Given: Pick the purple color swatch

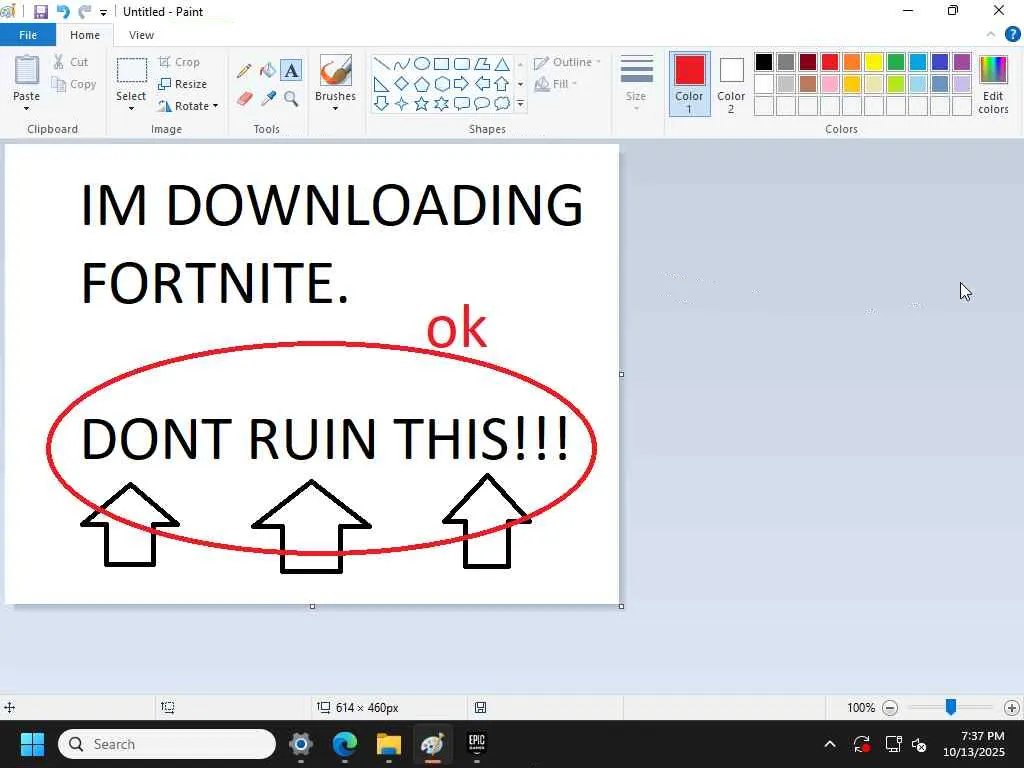Looking at the screenshot, I should (962, 62).
